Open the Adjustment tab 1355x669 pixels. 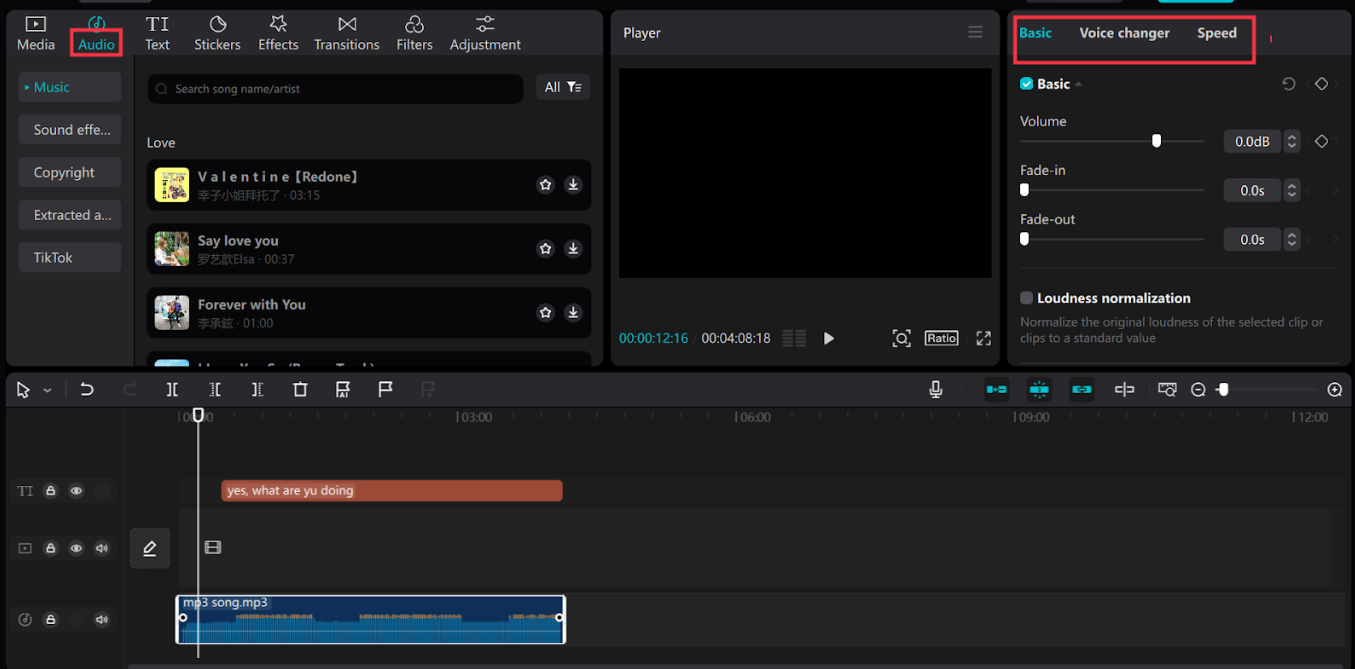(485, 33)
